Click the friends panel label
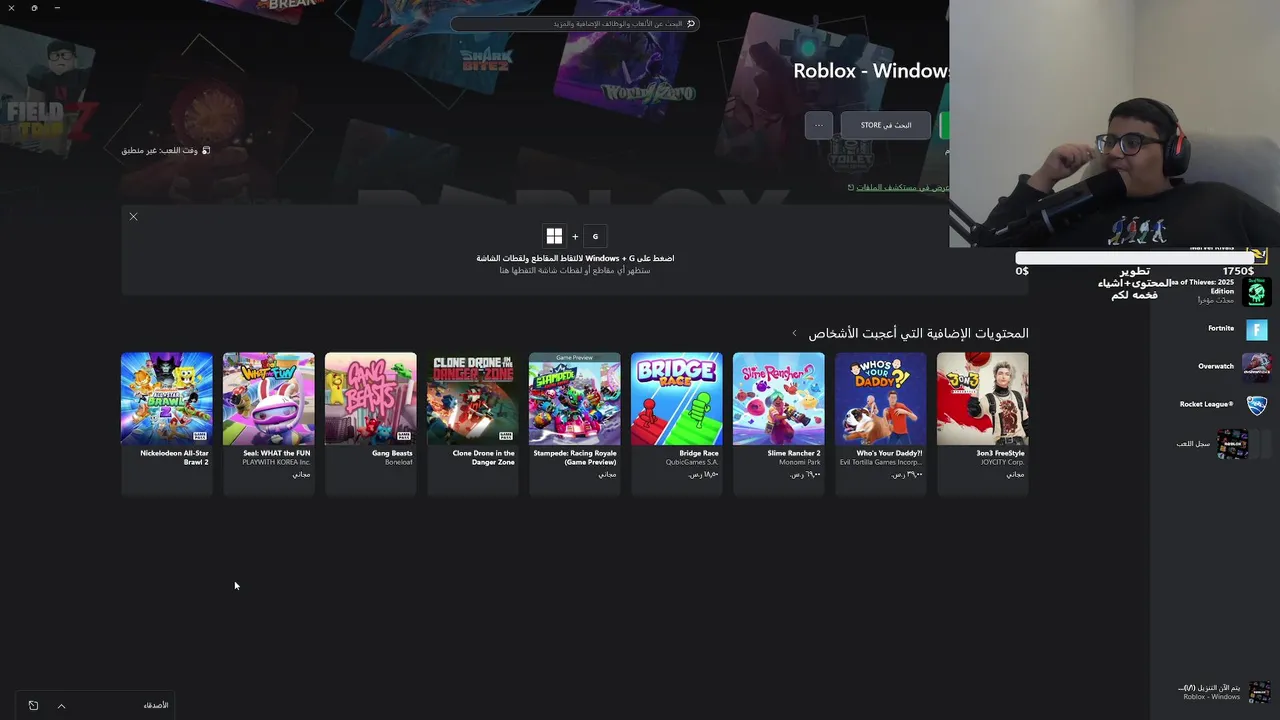This screenshot has width=1280, height=720. (156, 706)
